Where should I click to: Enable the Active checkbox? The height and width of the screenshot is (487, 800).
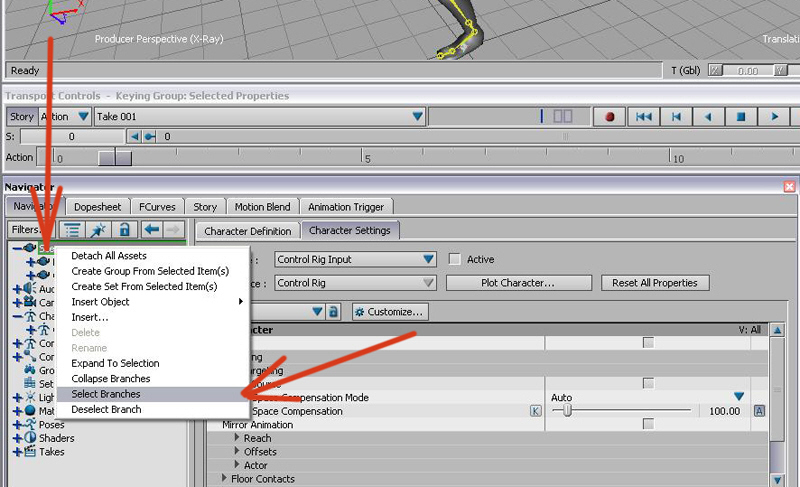pos(456,259)
